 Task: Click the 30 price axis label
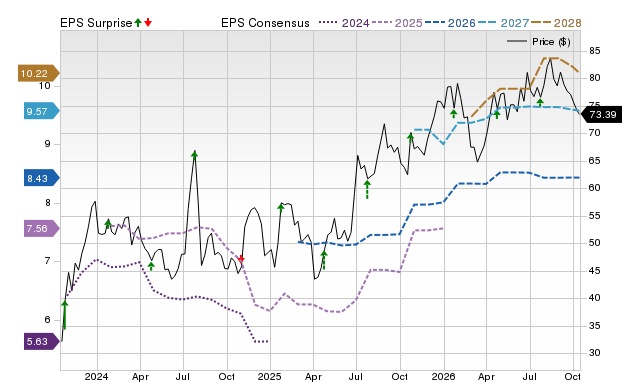point(595,353)
